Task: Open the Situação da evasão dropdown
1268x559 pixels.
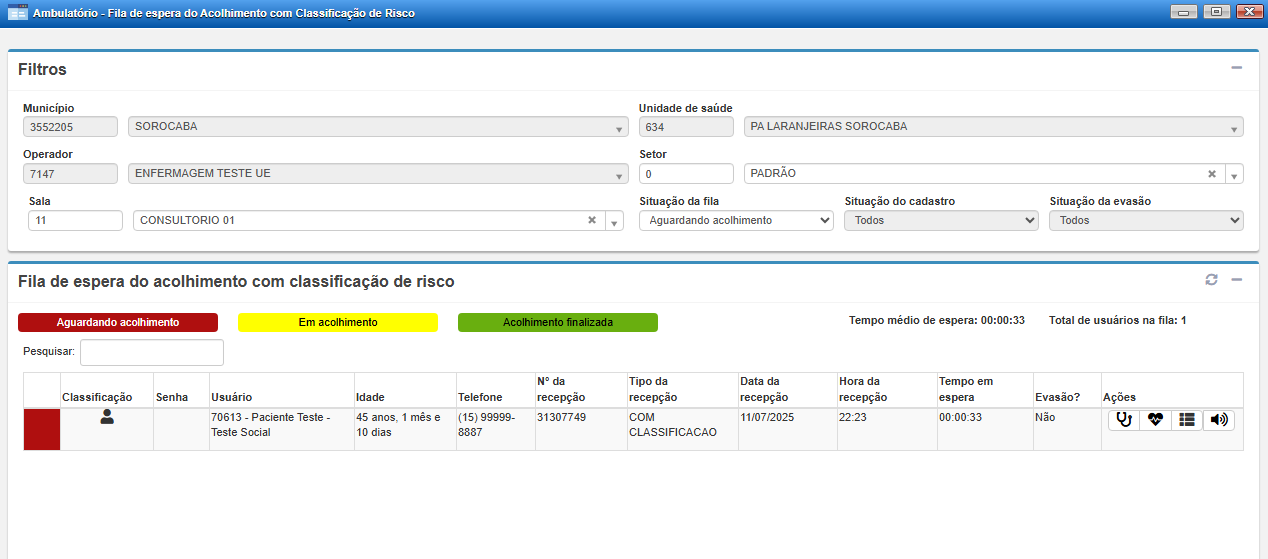Action: coord(1146,220)
